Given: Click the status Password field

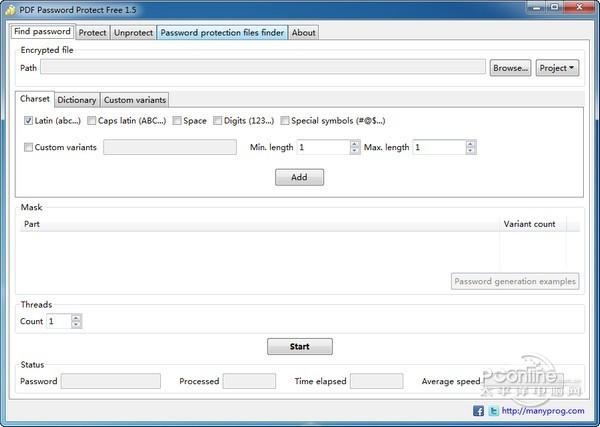Looking at the screenshot, I should point(111,381).
